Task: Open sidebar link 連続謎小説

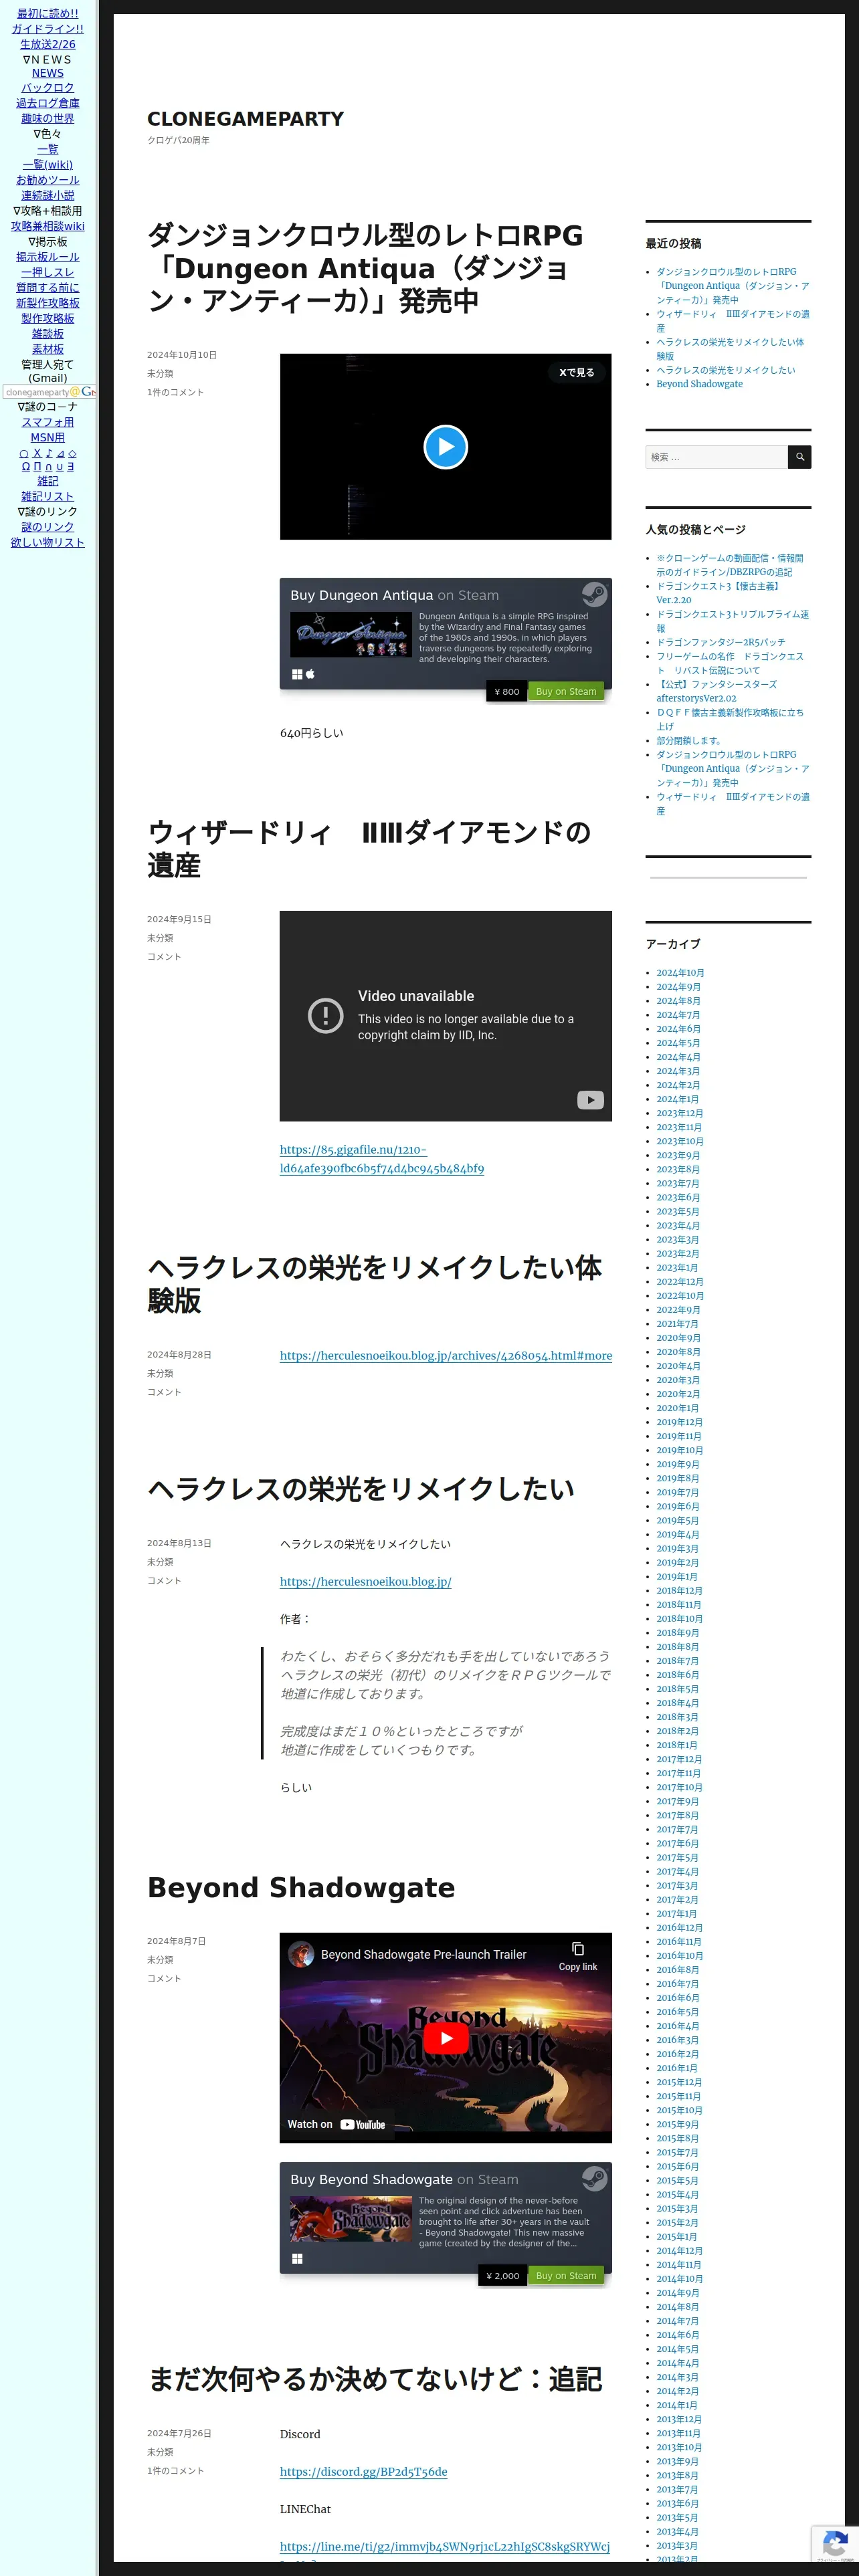Action: tap(48, 195)
